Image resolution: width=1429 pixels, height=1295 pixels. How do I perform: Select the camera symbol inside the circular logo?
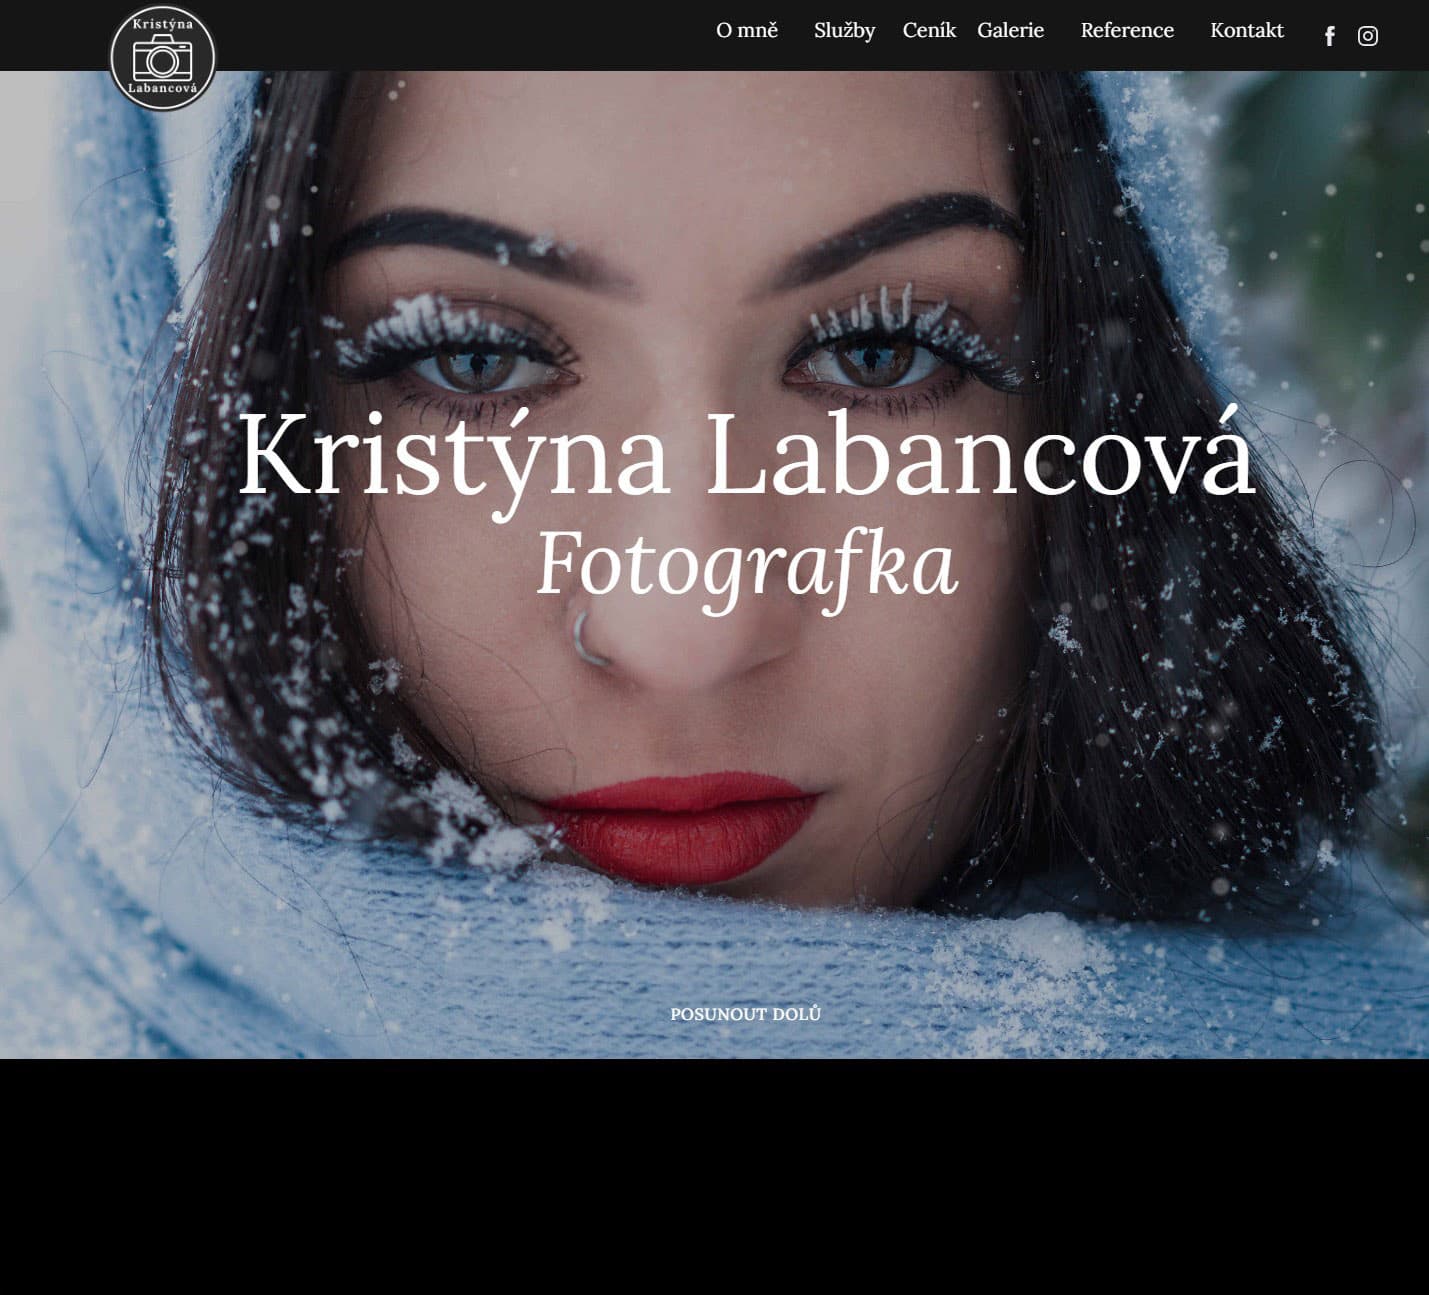coord(164,60)
